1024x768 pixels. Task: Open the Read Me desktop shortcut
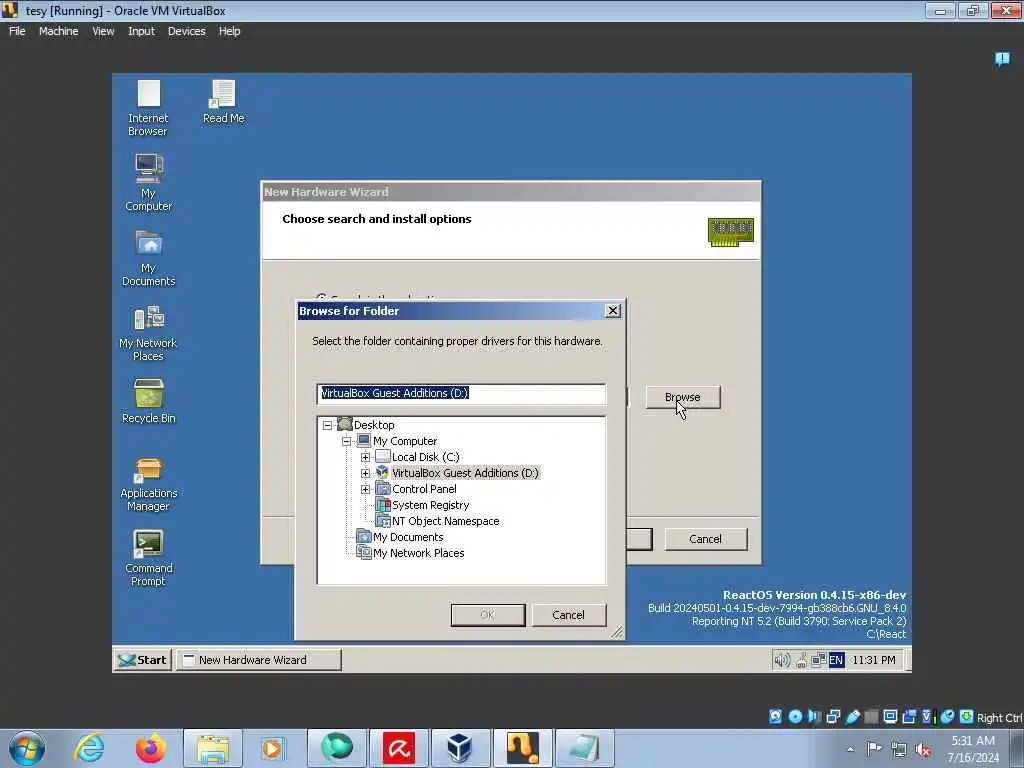click(223, 102)
